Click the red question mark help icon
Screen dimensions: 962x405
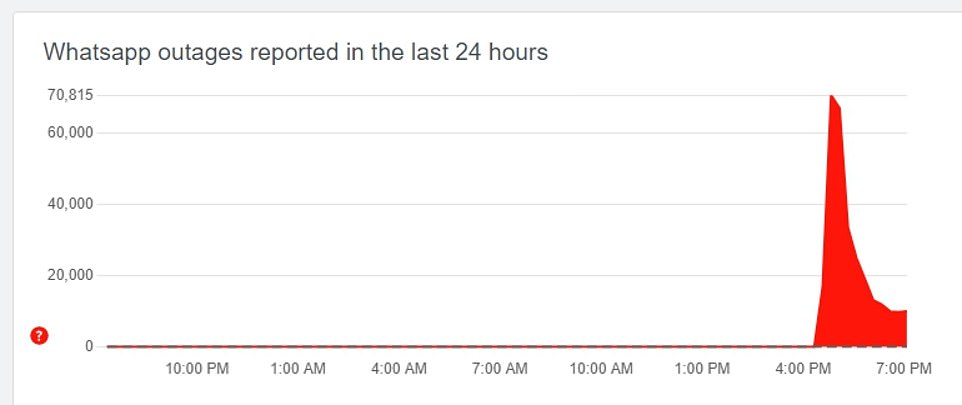40,335
